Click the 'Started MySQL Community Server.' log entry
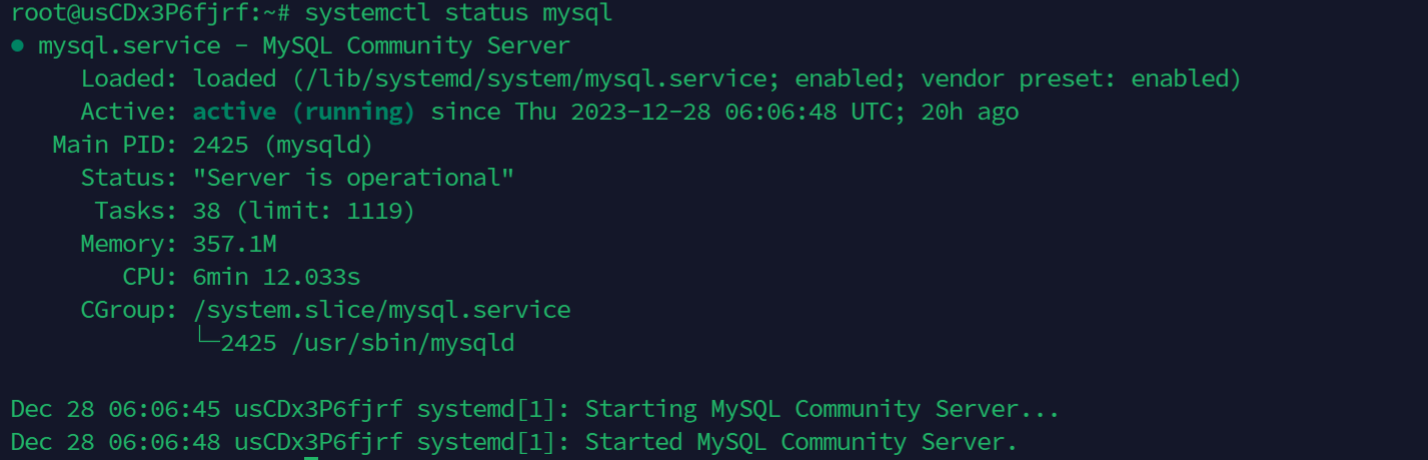This screenshot has width=1428, height=460. pos(800,442)
